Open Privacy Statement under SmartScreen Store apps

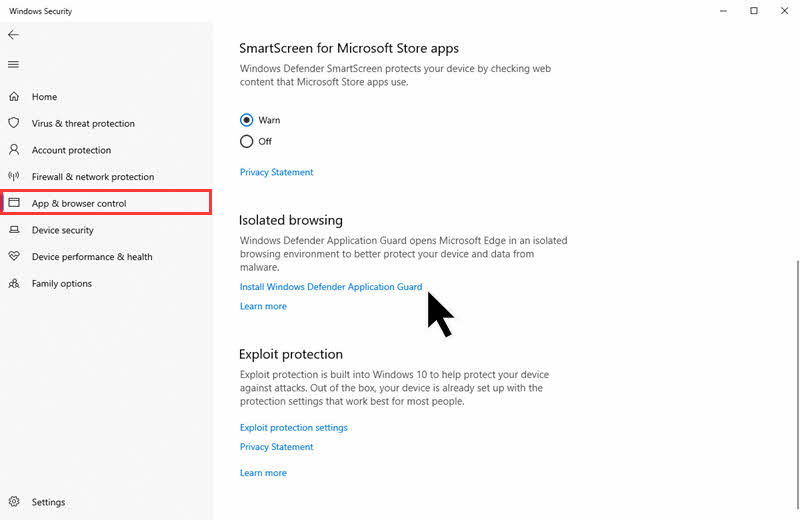coord(277,172)
